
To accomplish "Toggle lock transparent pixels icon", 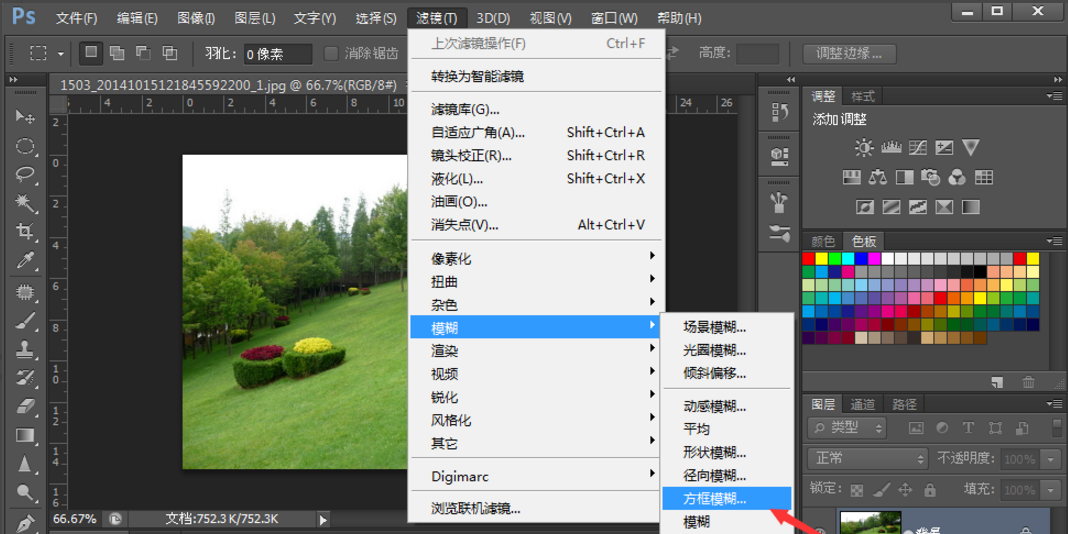I will click(856, 490).
